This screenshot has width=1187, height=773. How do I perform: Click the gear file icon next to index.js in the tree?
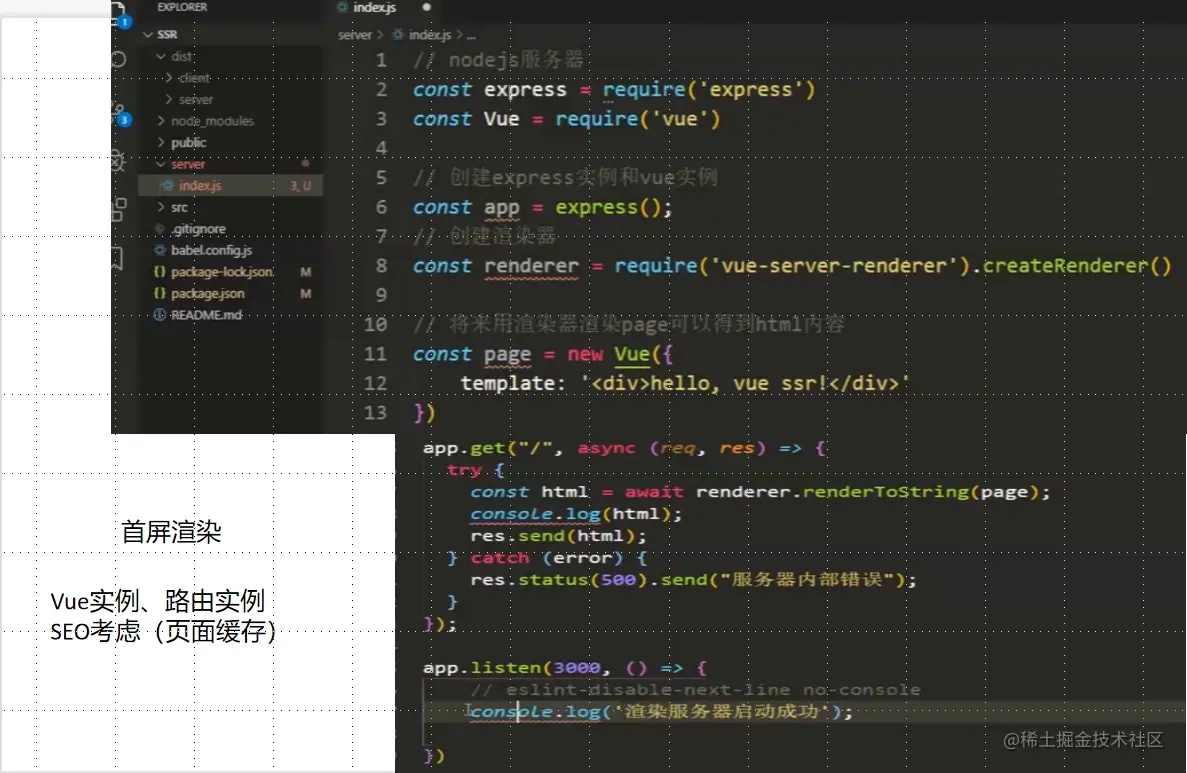point(167,185)
